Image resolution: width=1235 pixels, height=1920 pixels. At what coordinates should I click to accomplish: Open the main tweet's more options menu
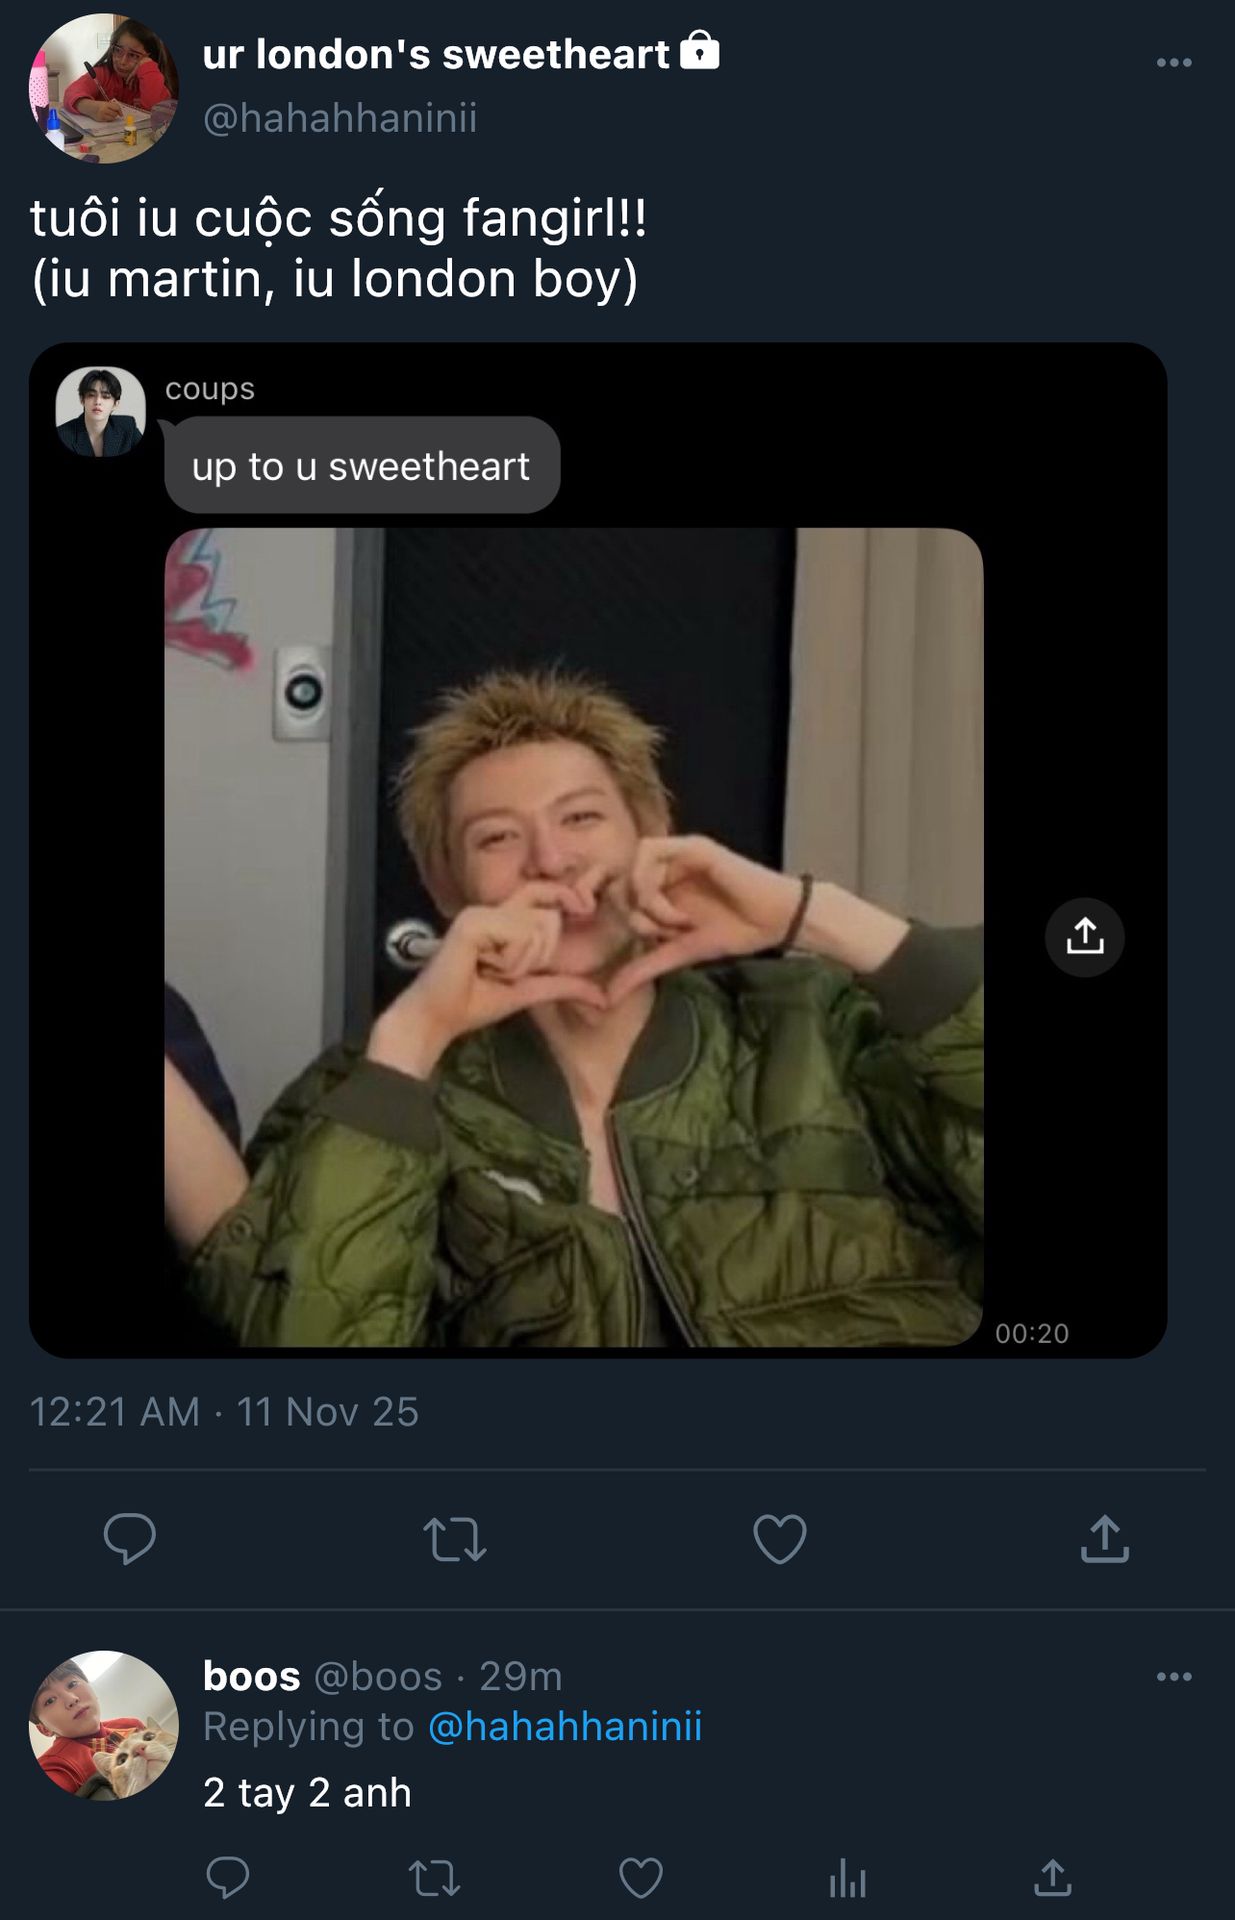(1173, 63)
